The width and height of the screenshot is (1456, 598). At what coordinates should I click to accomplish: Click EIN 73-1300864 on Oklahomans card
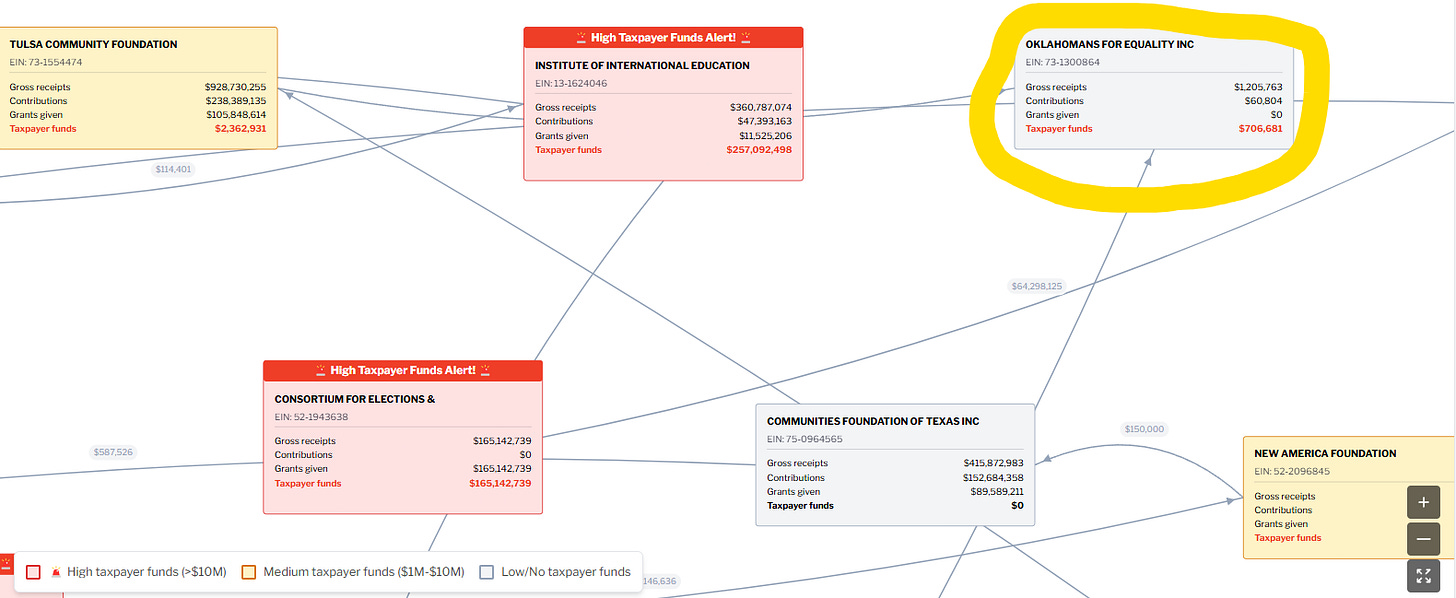(x=1062, y=62)
